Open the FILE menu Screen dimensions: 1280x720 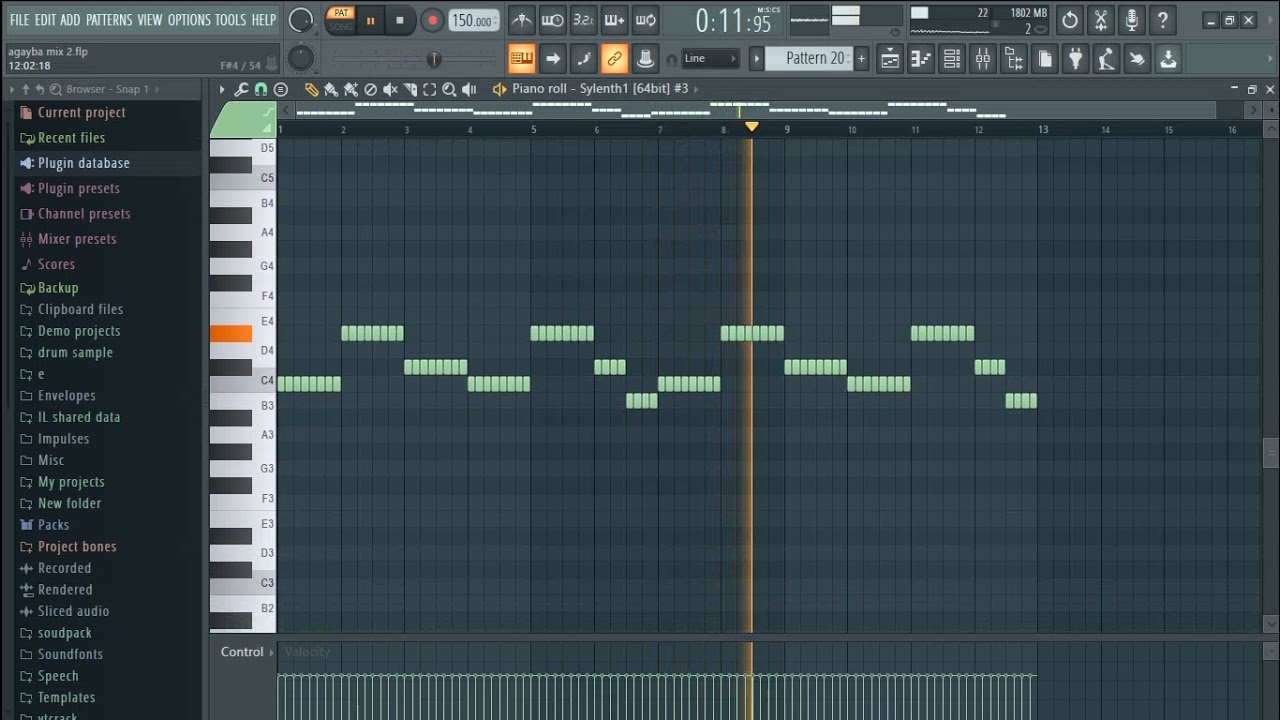click(19, 20)
